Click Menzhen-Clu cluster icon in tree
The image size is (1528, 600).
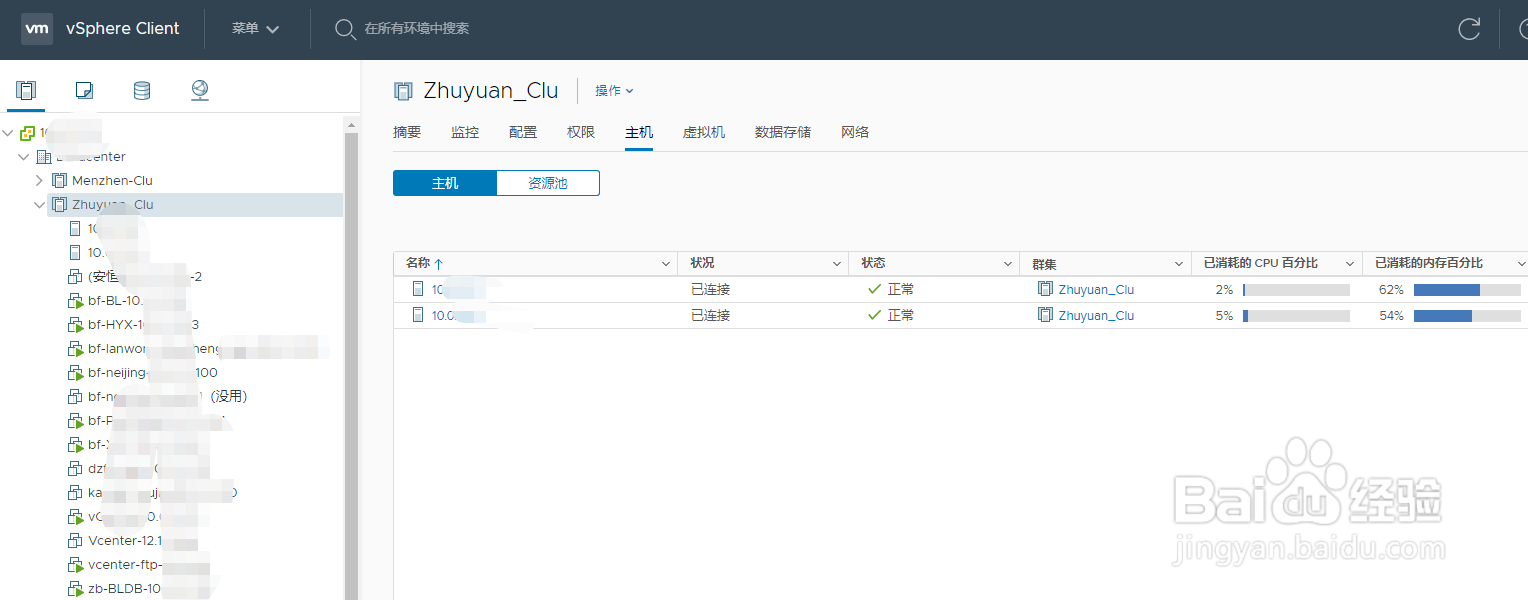(x=60, y=181)
